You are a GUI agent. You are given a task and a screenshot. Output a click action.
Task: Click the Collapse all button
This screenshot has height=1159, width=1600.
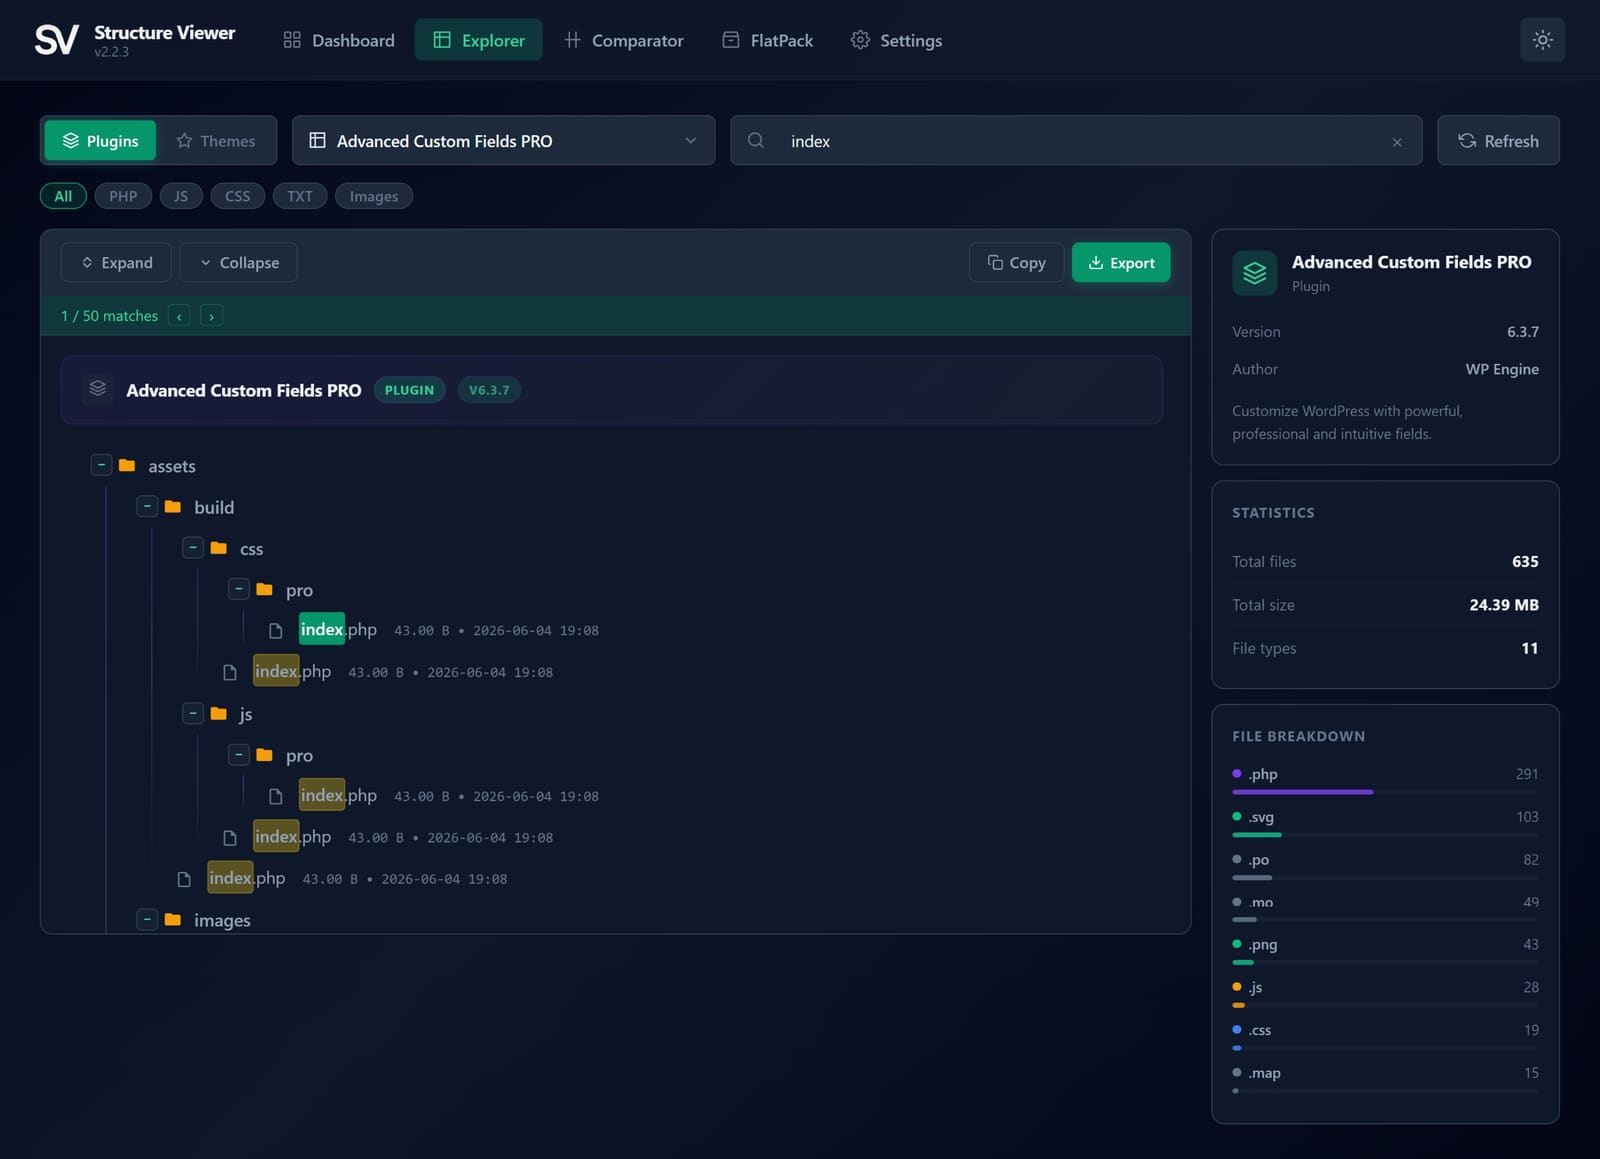click(238, 263)
